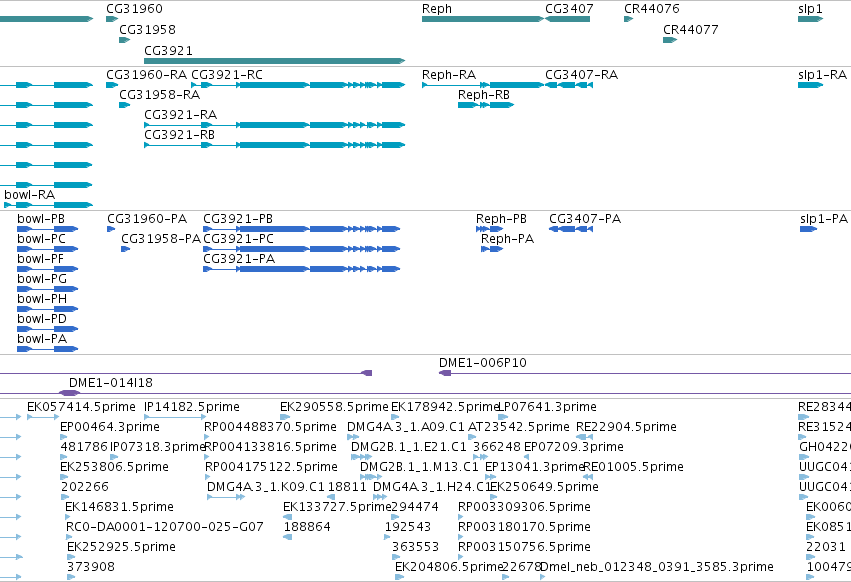Select the RP004133816.5prime EST label
The width and height of the screenshot is (851, 582).
[x=270, y=447]
